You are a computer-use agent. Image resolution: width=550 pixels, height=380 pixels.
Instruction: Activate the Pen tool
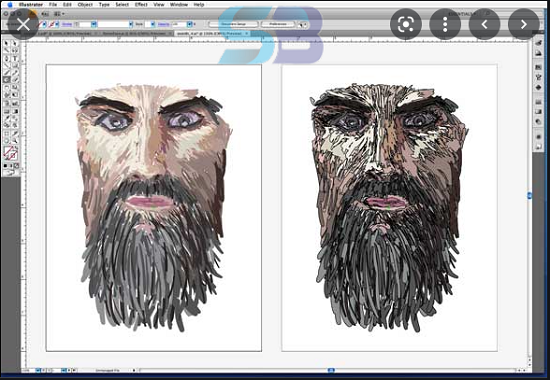coord(6,58)
